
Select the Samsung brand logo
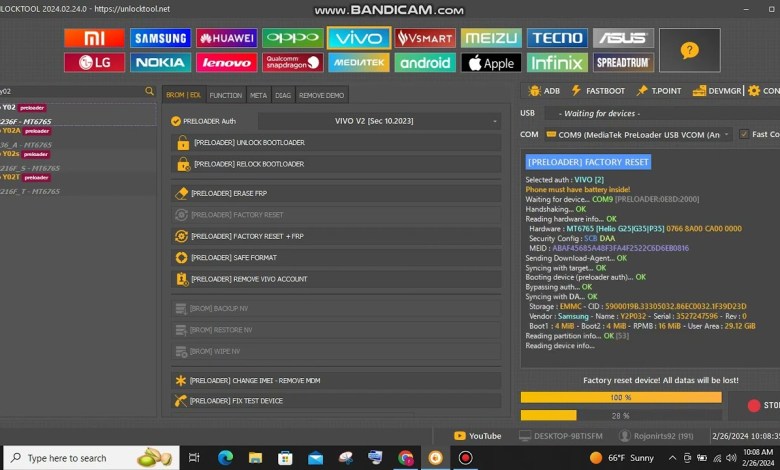(160, 38)
